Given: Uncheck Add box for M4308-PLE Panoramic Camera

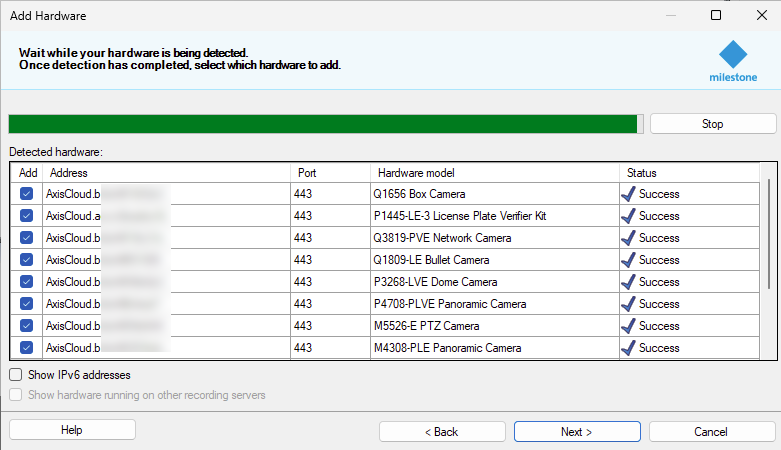Looking at the screenshot, I should pos(26,347).
